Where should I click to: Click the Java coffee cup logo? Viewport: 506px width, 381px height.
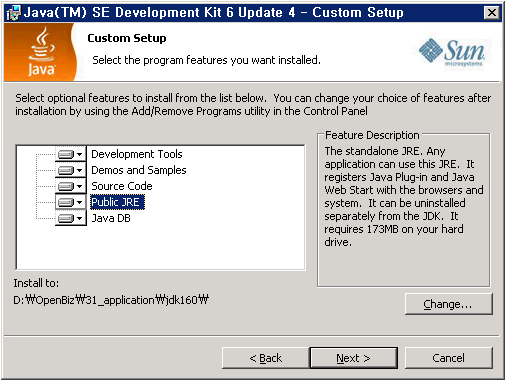coord(41,52)
